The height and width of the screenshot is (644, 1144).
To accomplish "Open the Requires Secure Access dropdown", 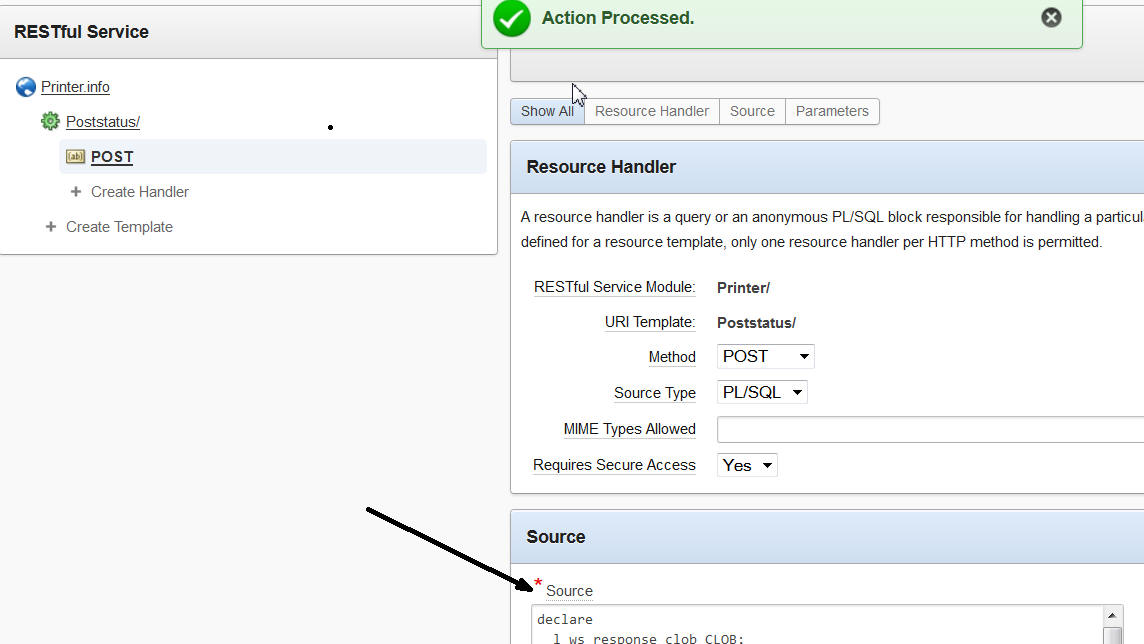I will pos(746,465).
